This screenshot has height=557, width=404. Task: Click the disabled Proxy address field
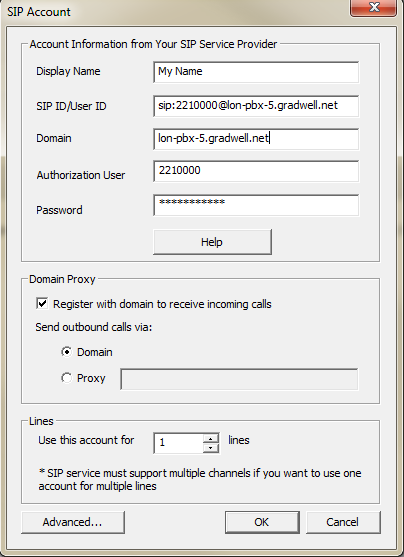click(x=239, y=379)
